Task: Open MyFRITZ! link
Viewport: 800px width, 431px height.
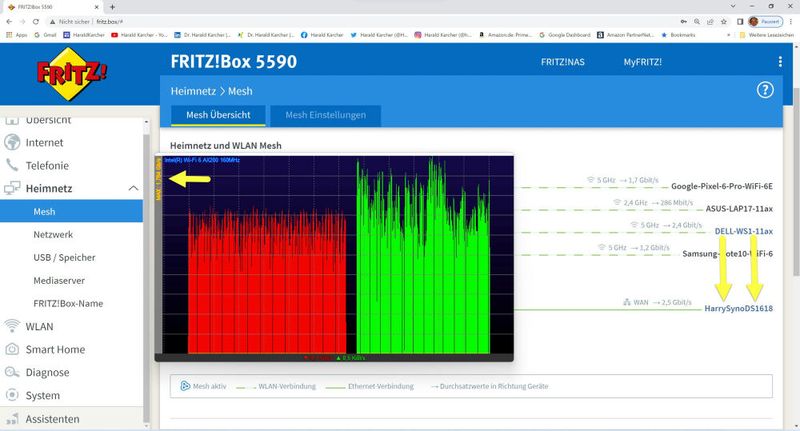Action: point(642,62)
